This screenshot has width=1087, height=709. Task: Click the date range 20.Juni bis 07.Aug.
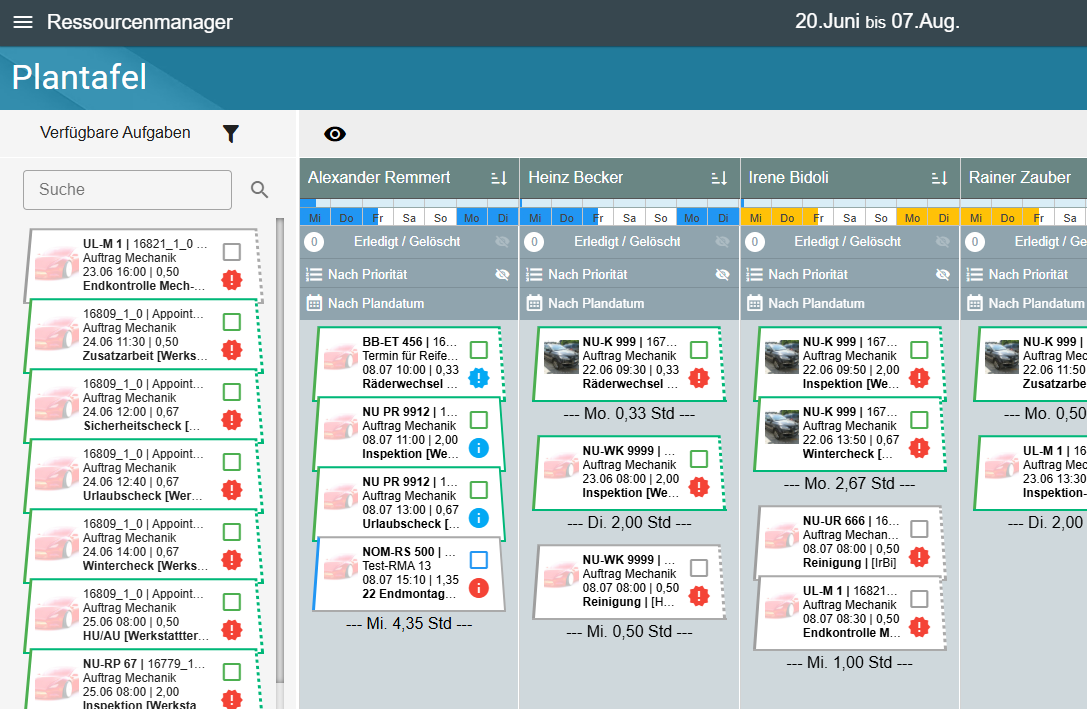(877, 21)
